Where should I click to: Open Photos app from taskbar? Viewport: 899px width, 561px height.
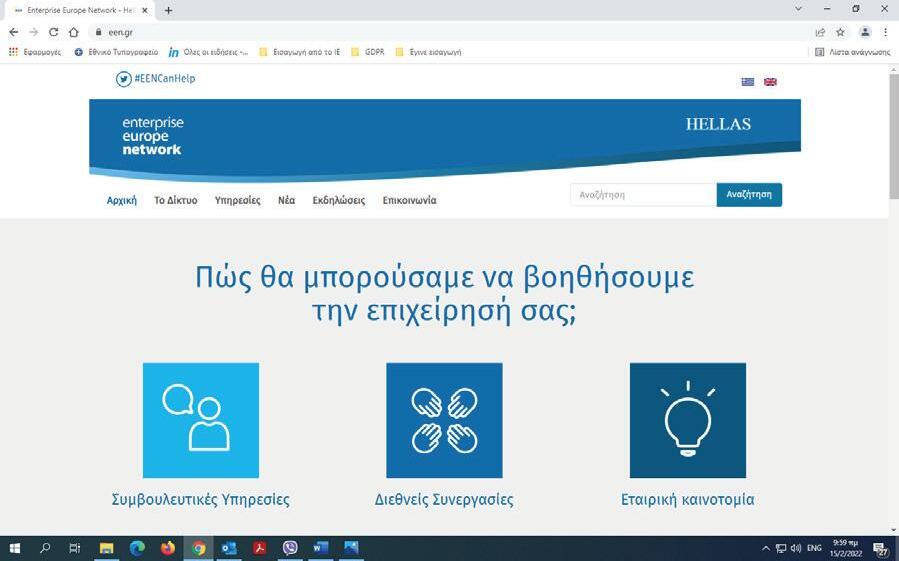pyautogui.click(x=351, y=548)
